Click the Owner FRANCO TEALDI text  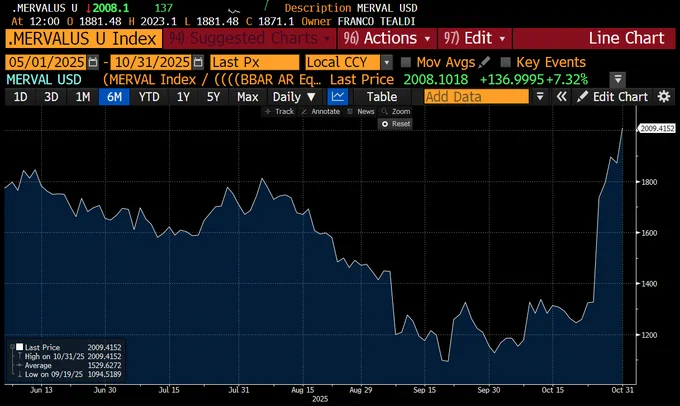[358, 21]
